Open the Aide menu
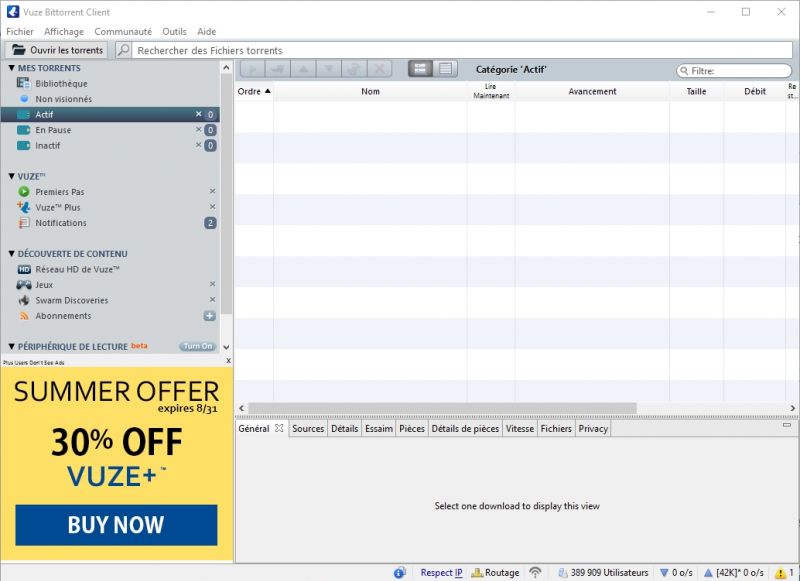 (207, 32)
